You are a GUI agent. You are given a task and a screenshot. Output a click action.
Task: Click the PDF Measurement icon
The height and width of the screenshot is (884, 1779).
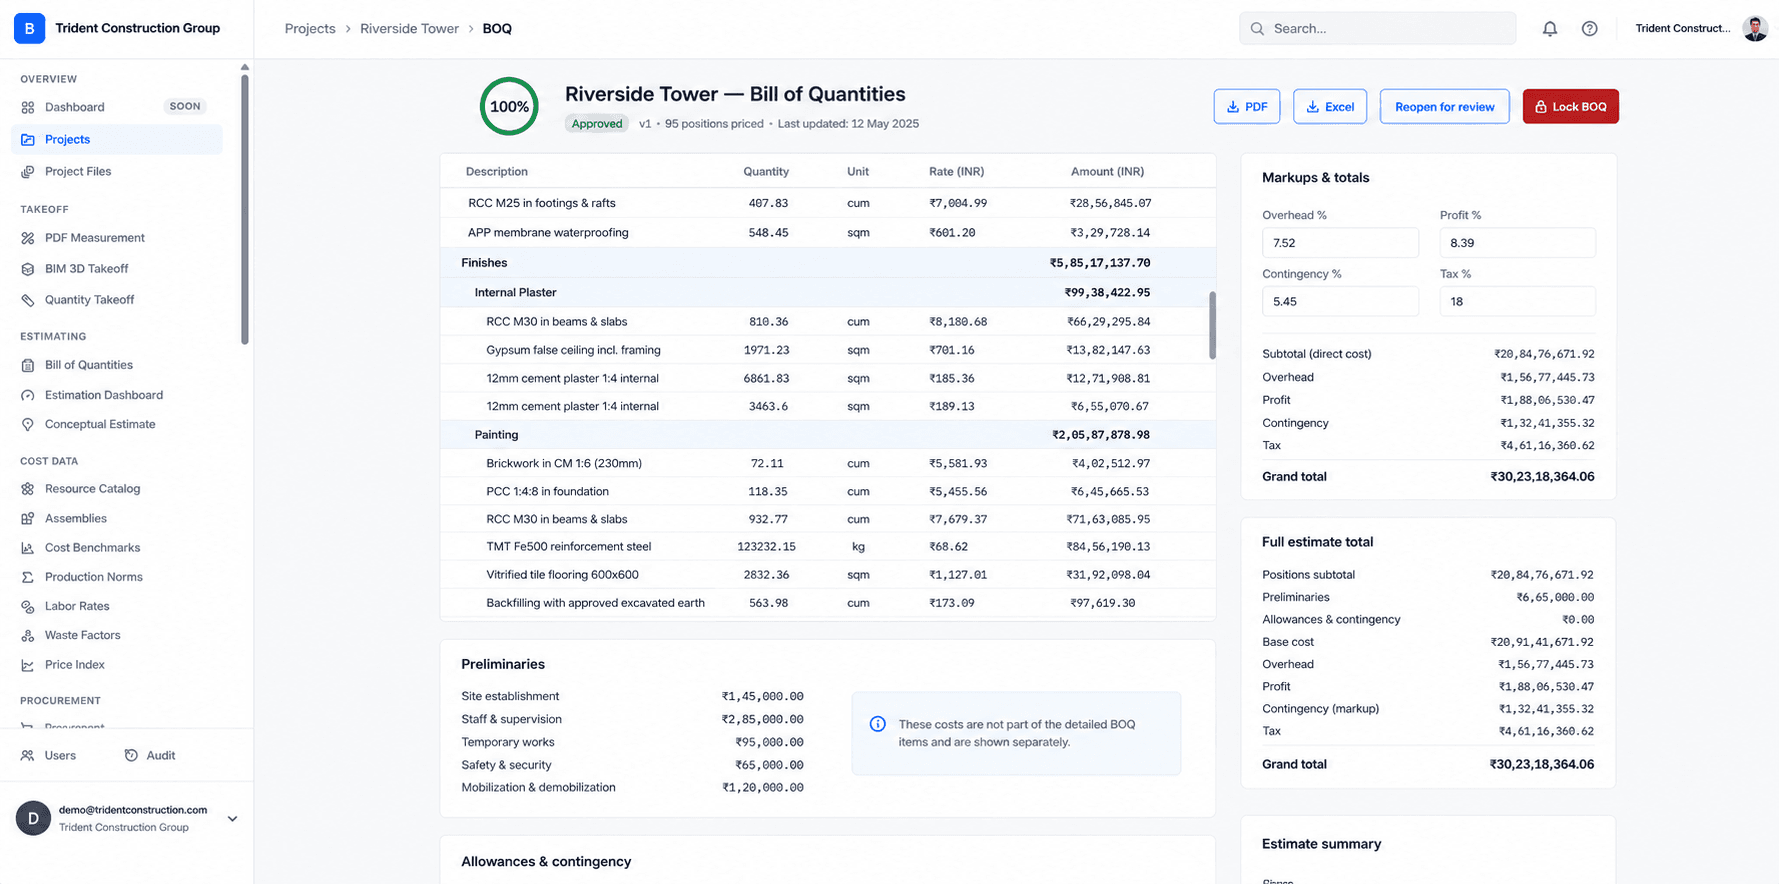[28, 238]
